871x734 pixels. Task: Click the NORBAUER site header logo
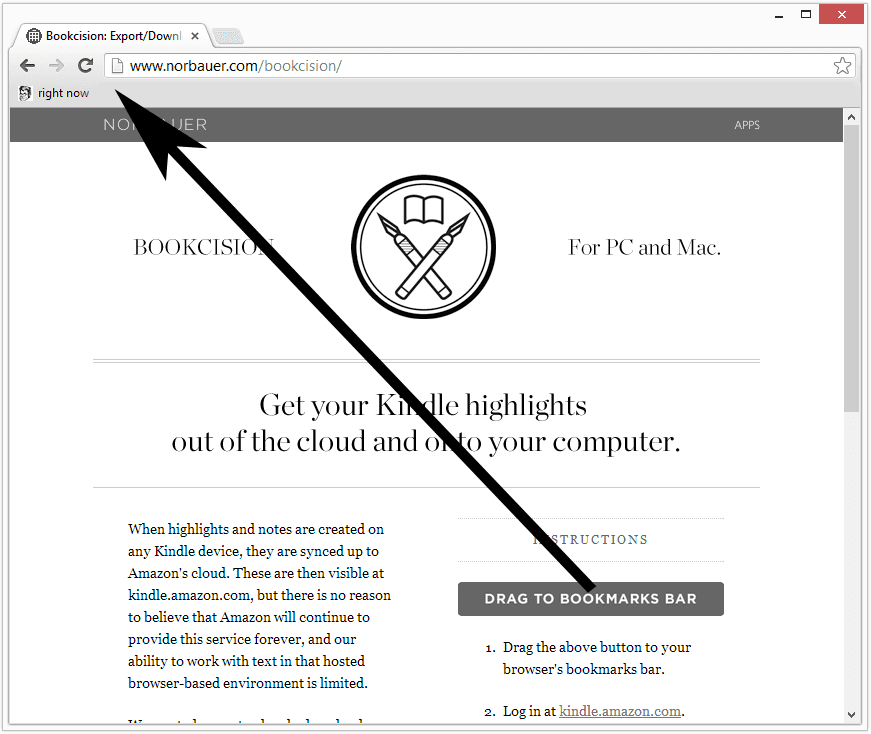pos(155,124)
